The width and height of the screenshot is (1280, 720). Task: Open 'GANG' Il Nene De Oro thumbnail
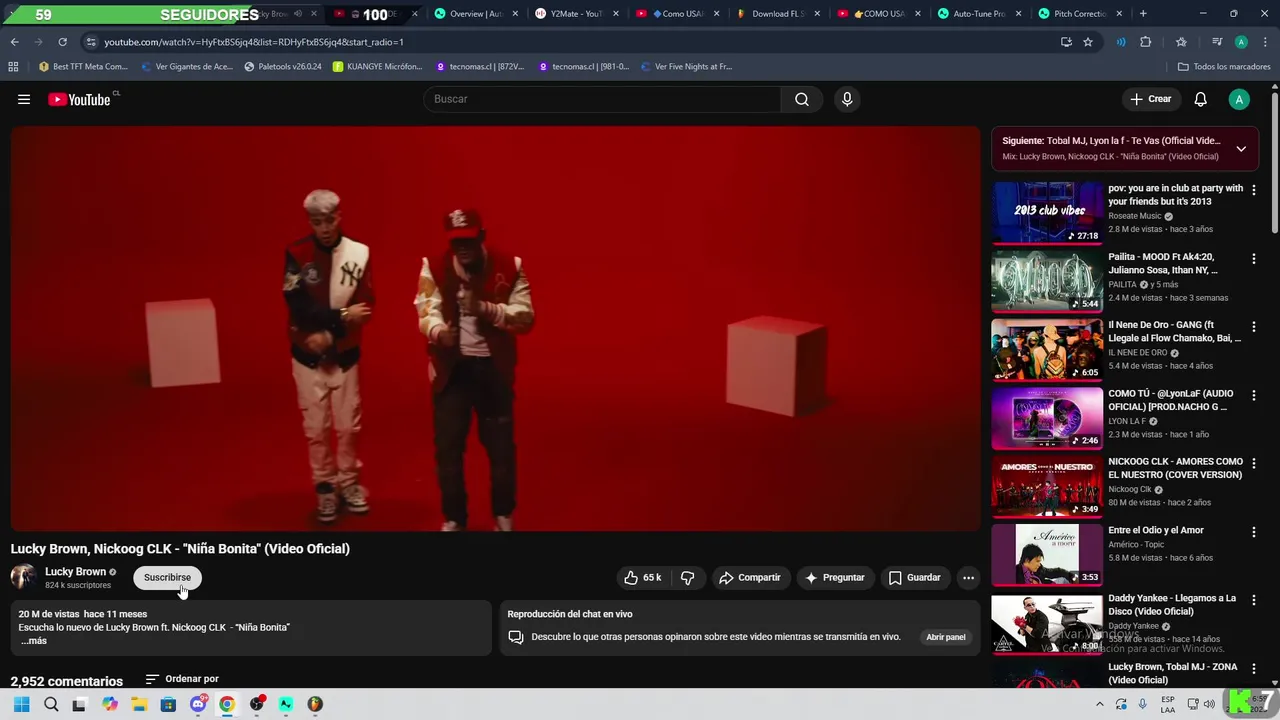1047,349
